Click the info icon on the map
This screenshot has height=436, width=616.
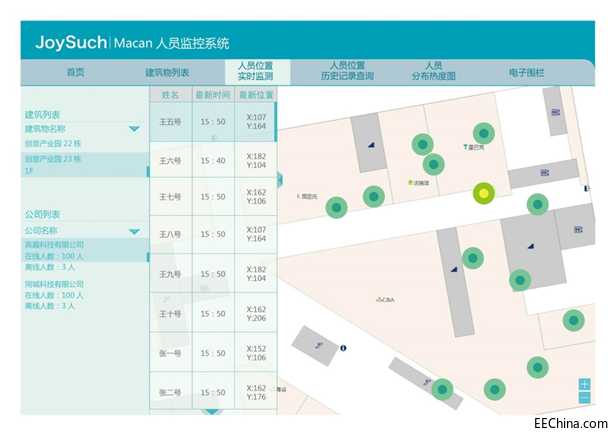pos(343,348)
